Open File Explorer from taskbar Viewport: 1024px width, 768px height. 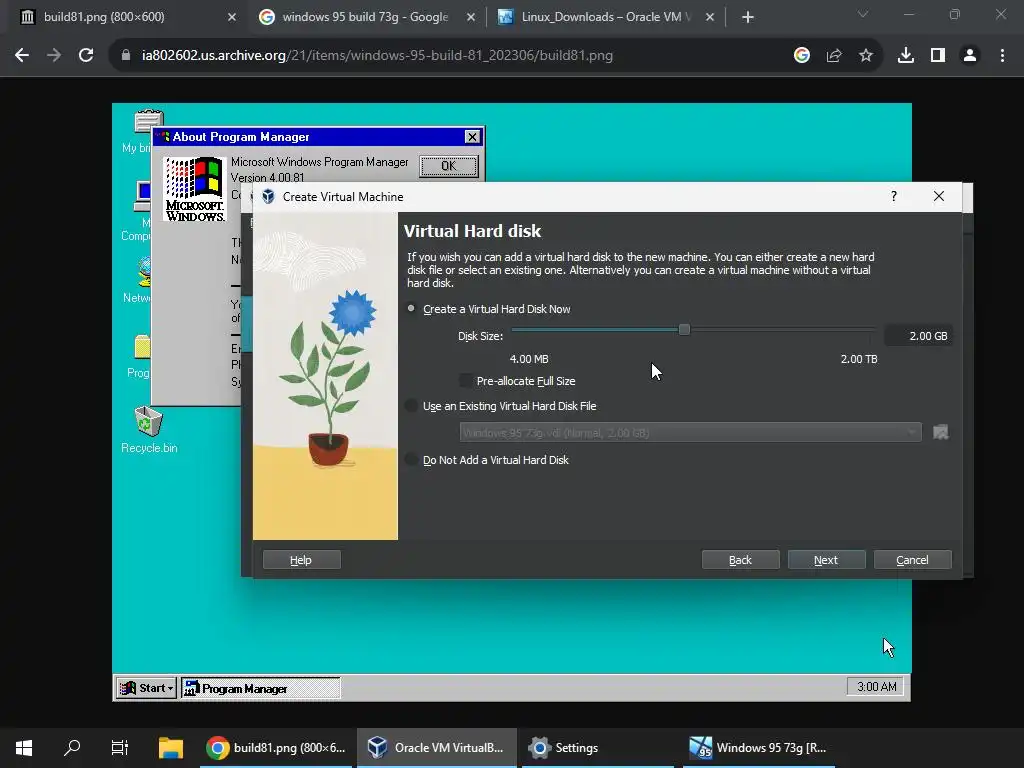click(170, 748)
